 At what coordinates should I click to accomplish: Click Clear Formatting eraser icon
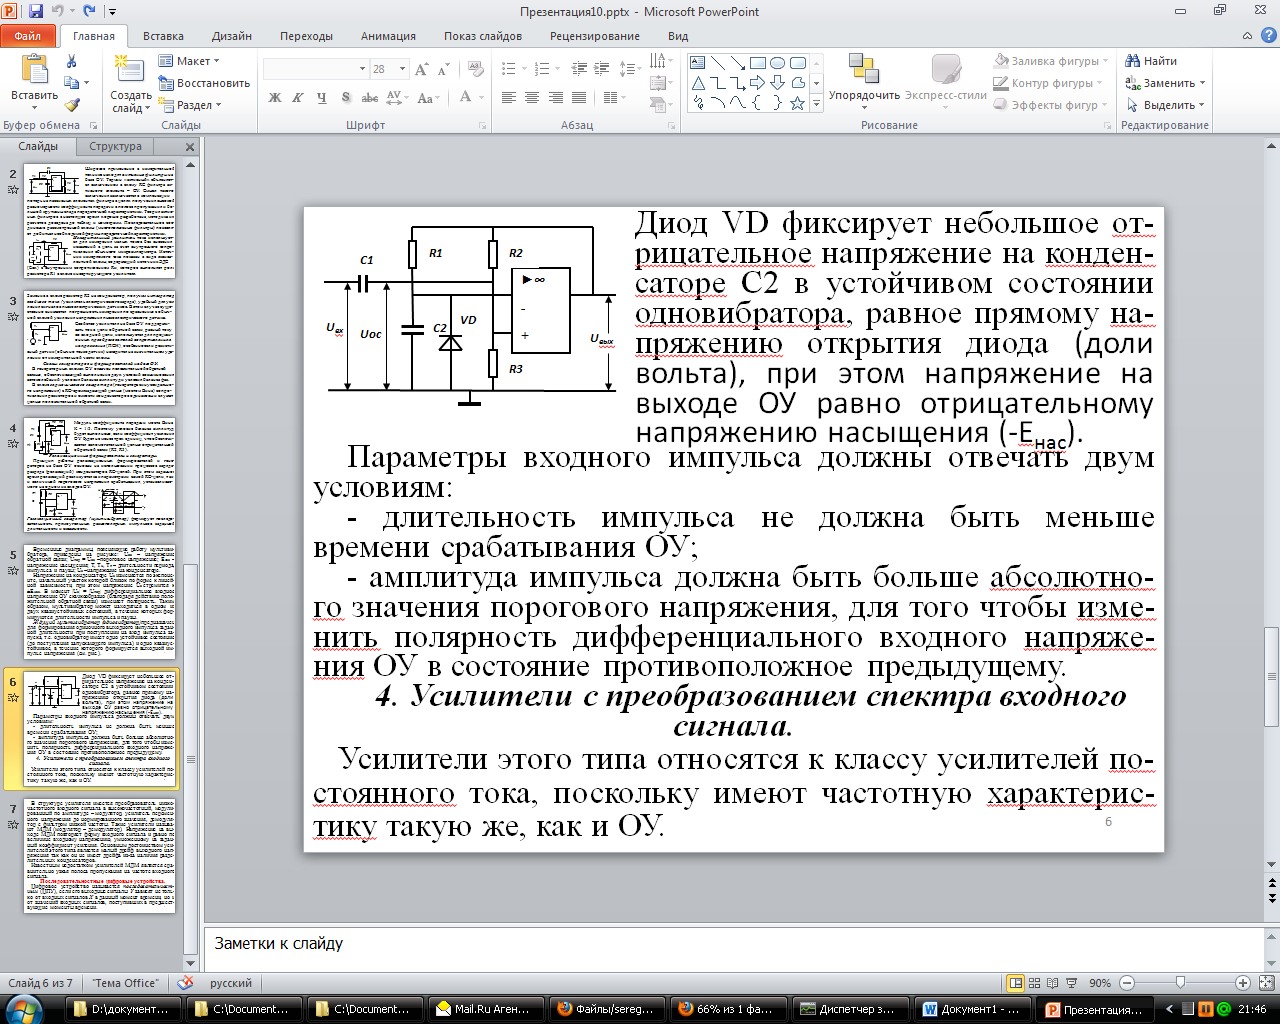click(x=474, y=69)
